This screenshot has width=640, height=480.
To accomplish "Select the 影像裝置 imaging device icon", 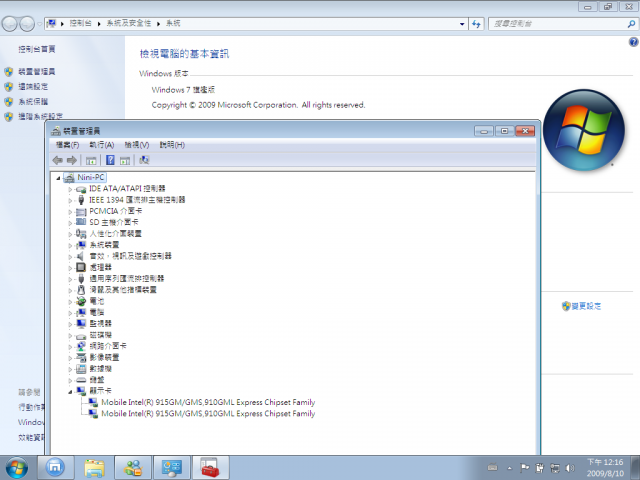I will click(81, 358).
